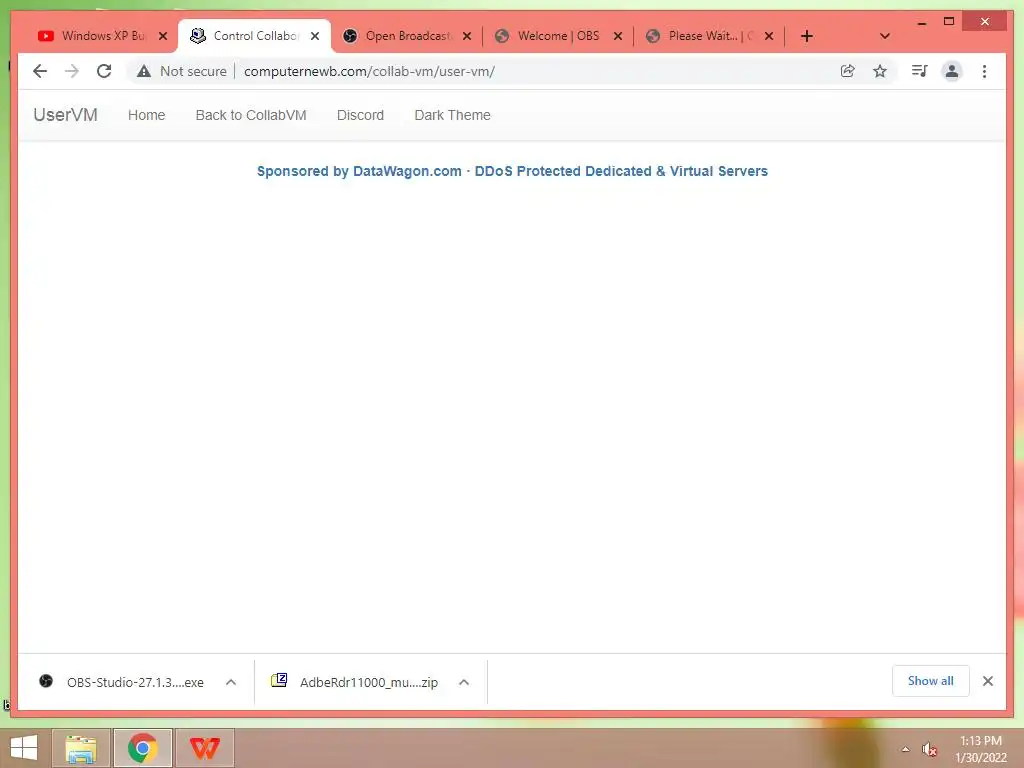
Task: Open the Discord navbar link
Action: click(360, 115)
